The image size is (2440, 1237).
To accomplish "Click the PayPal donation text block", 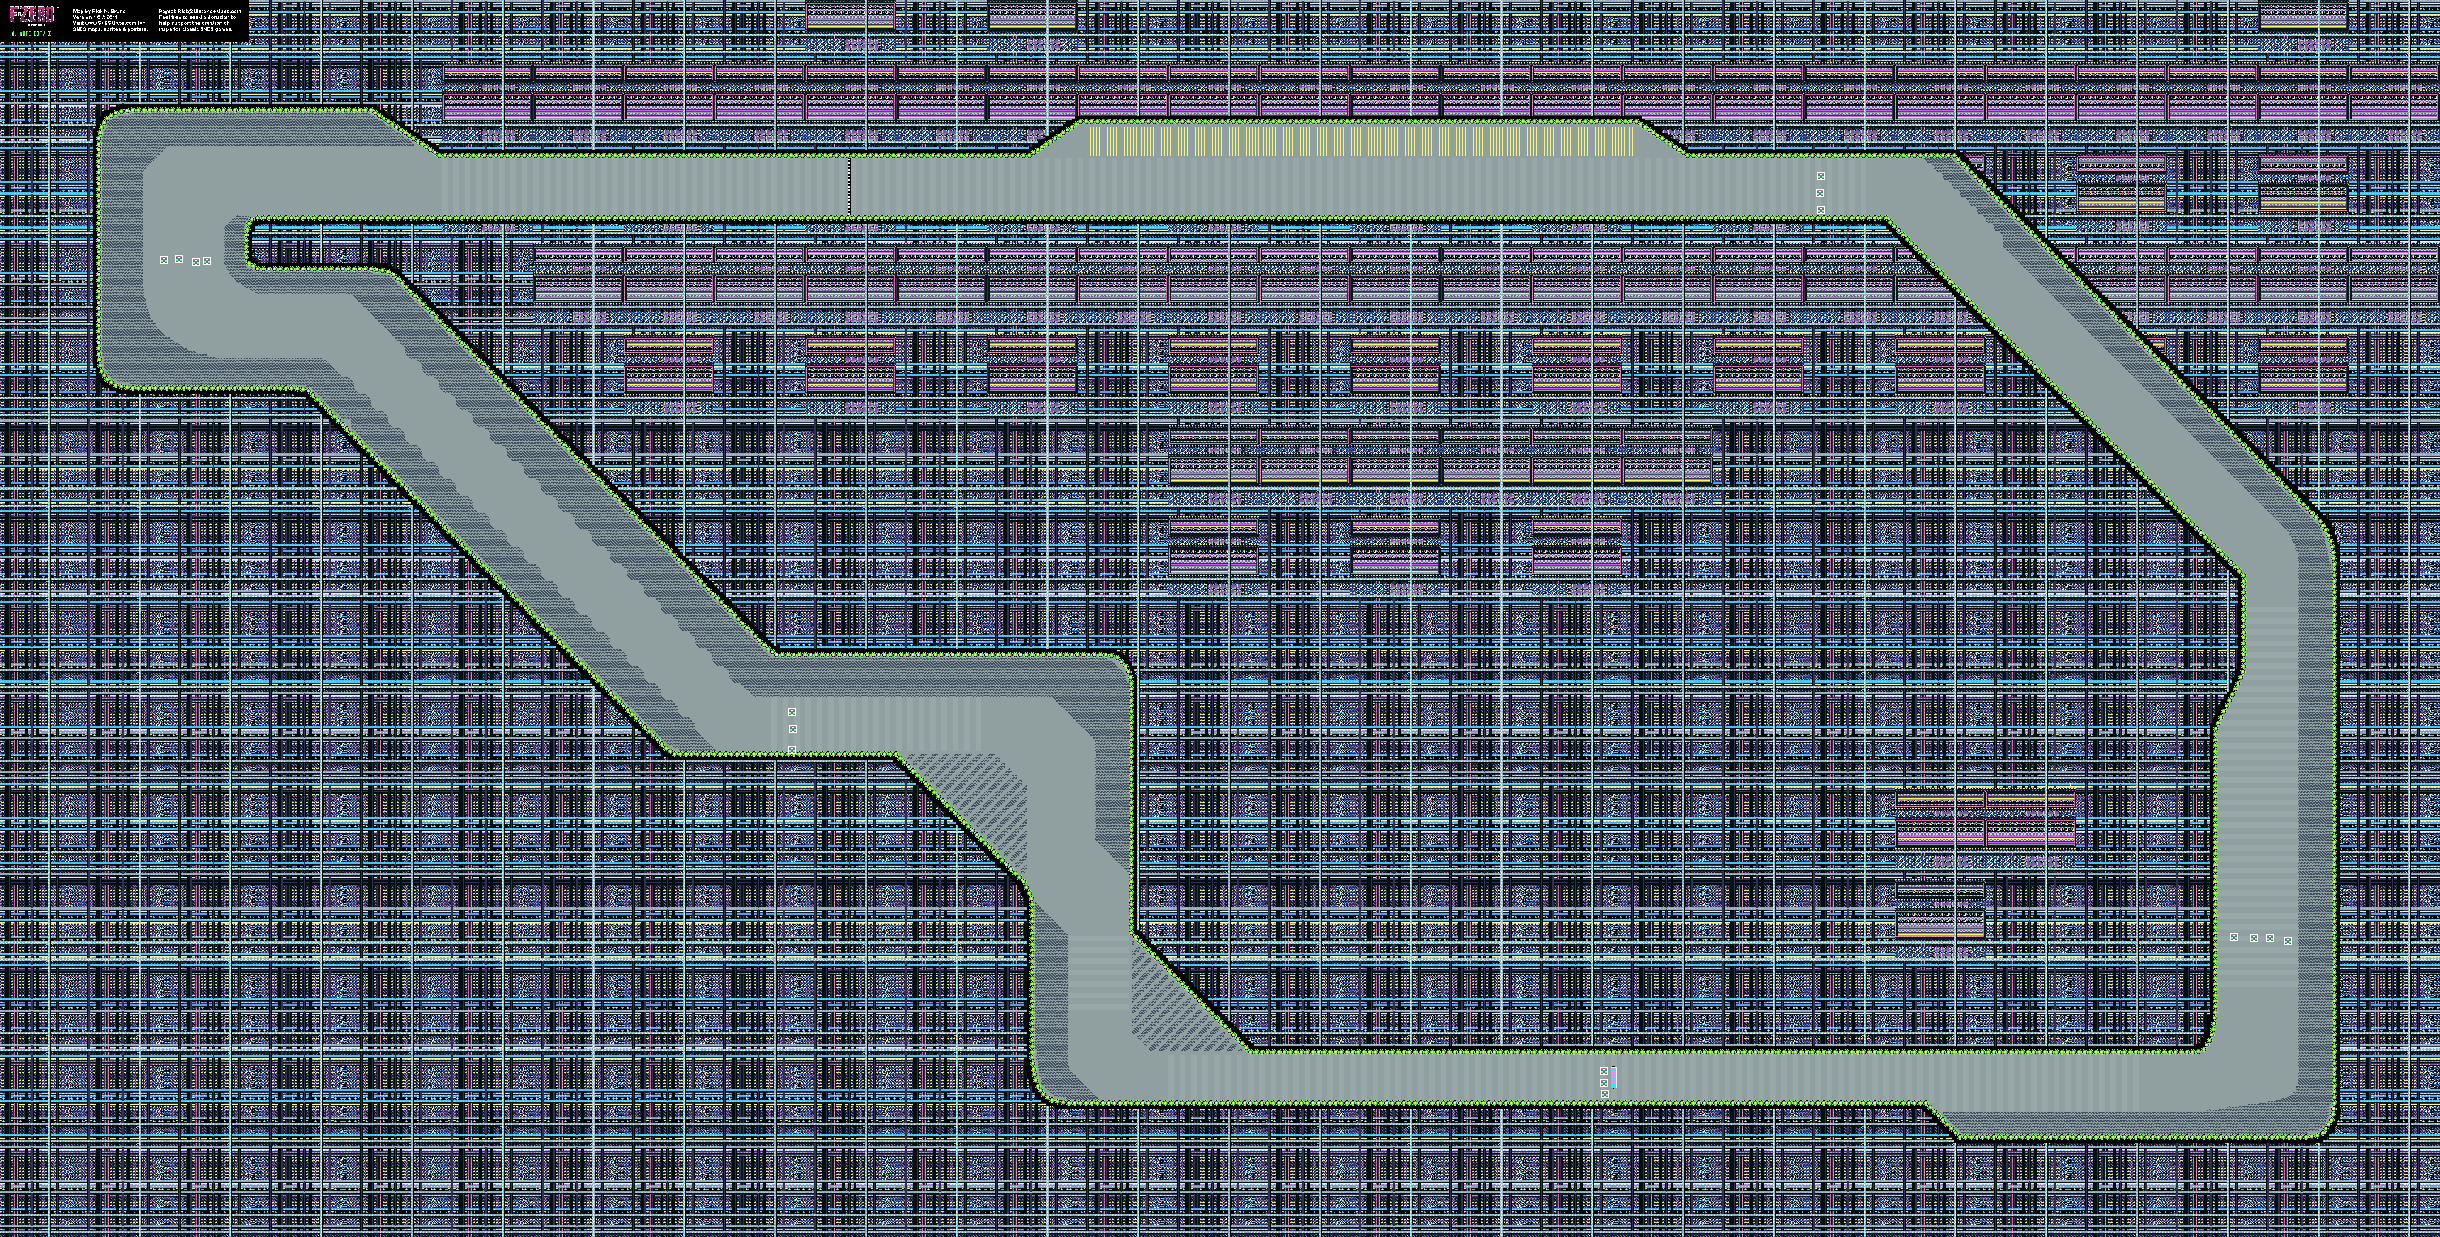I will [x=200, y=20].
